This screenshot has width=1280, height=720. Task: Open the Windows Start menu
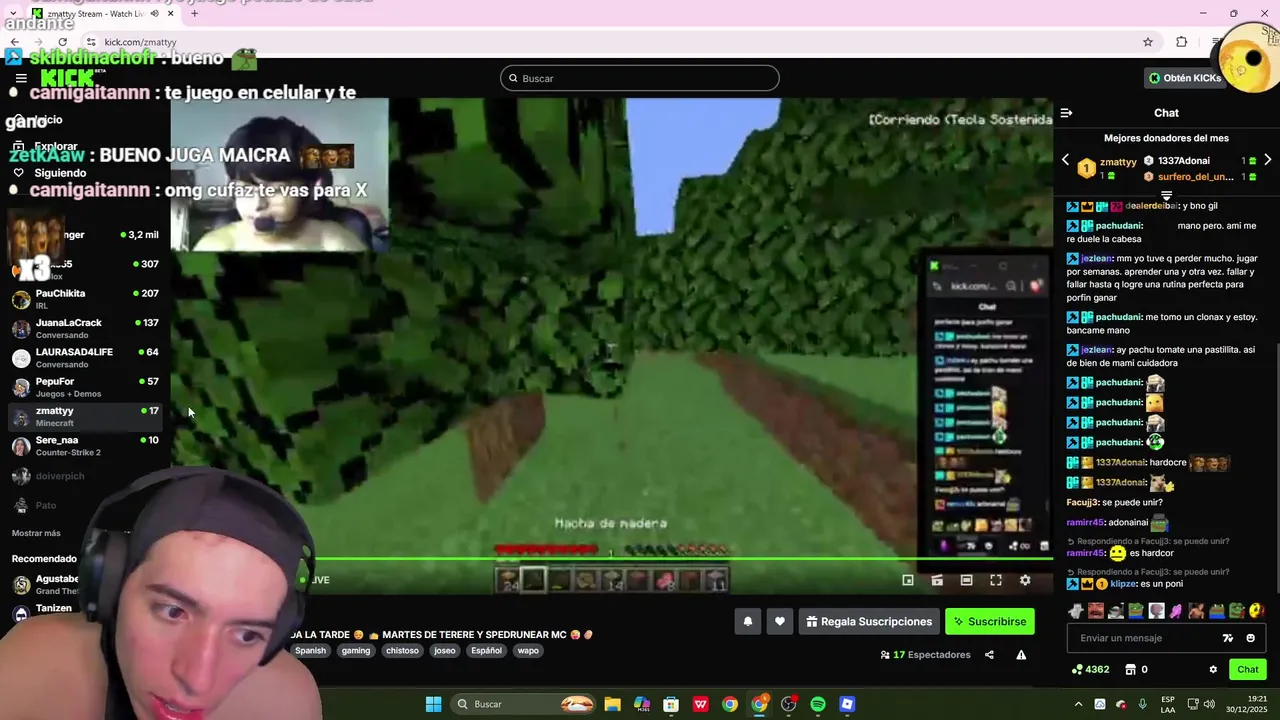pyautogui.click(x=433, y=704)
